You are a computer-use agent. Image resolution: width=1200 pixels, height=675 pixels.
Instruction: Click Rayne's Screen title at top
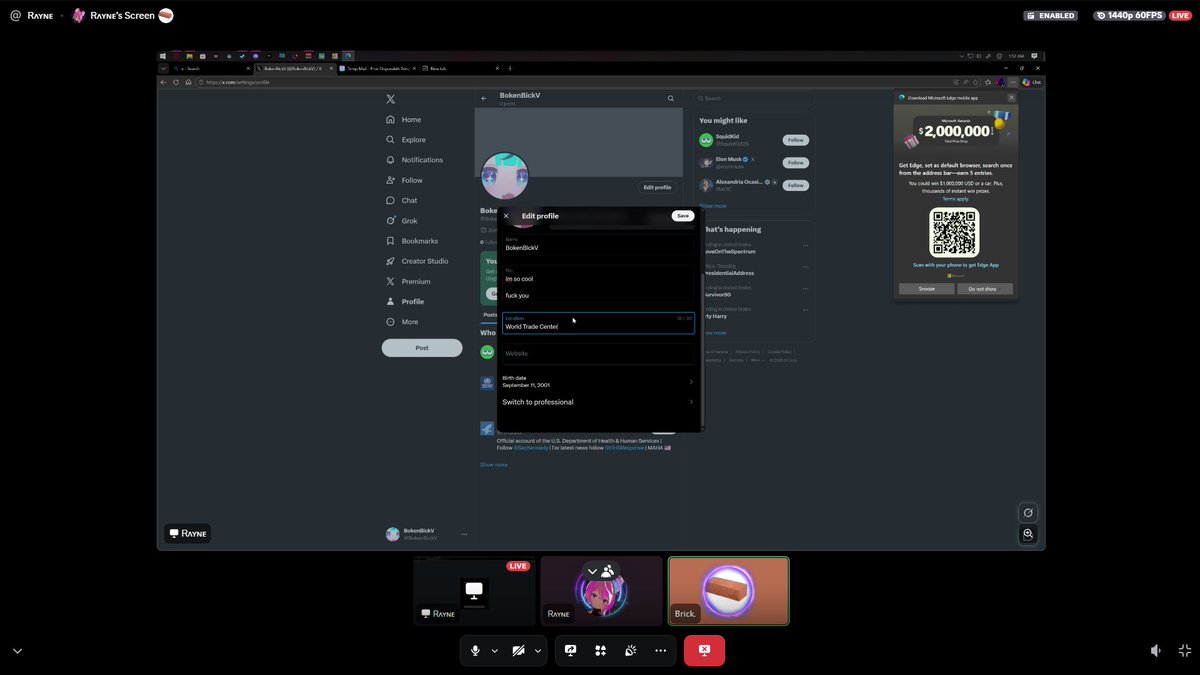[123, 16]
